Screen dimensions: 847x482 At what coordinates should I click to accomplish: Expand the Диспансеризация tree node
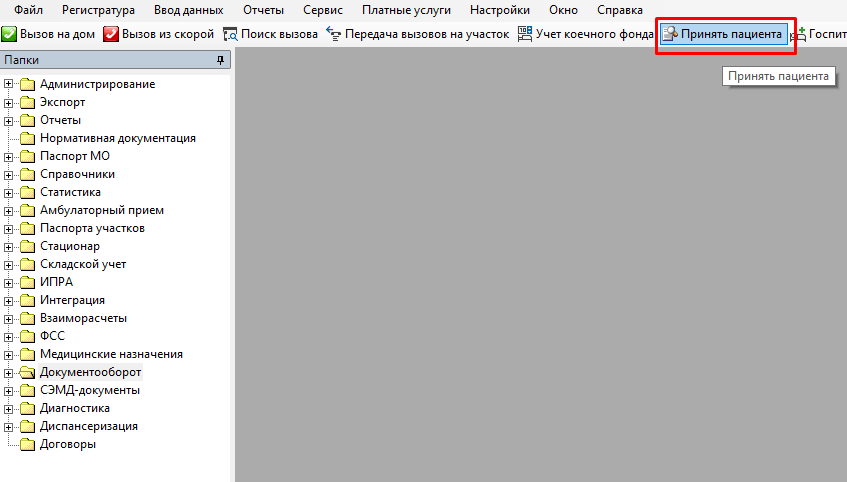tap(8, 427)
